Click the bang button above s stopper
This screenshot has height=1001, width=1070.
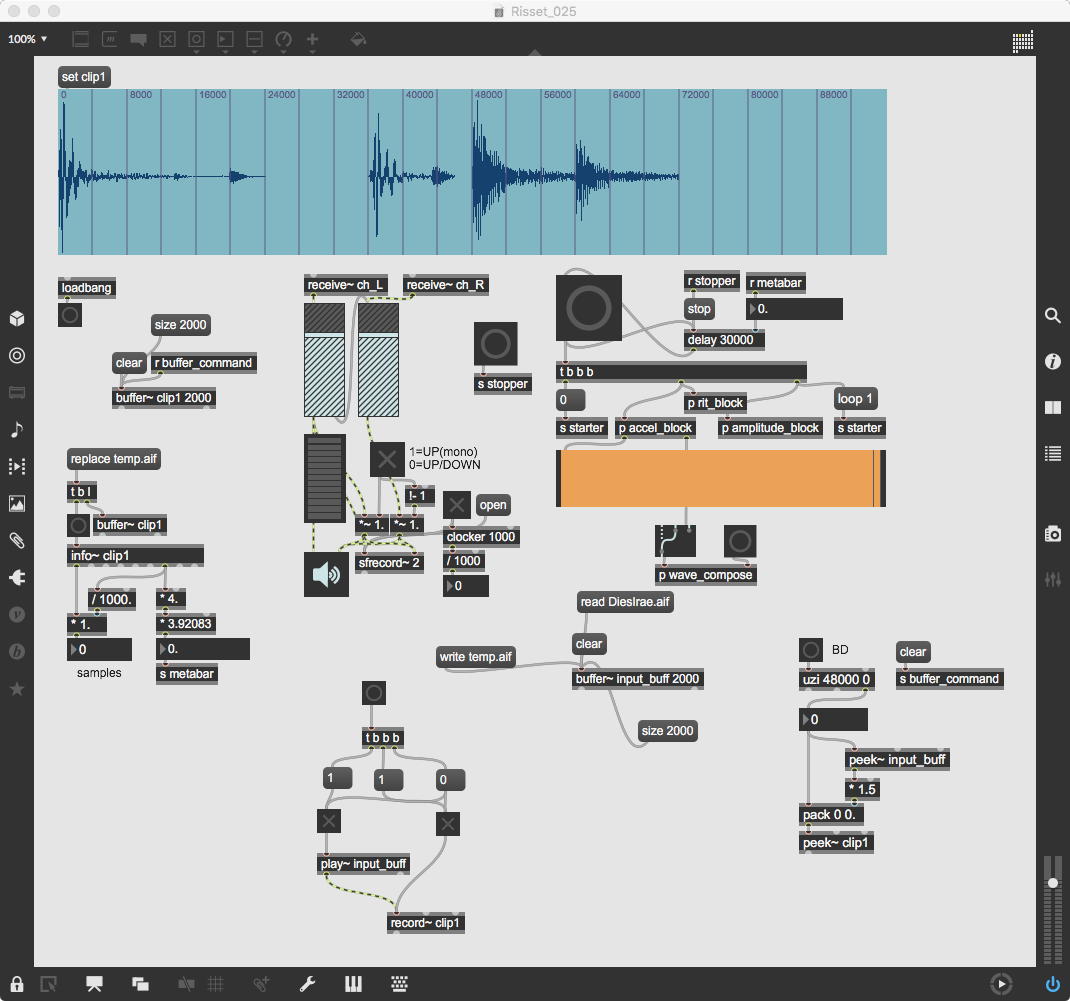pos(496,344)
